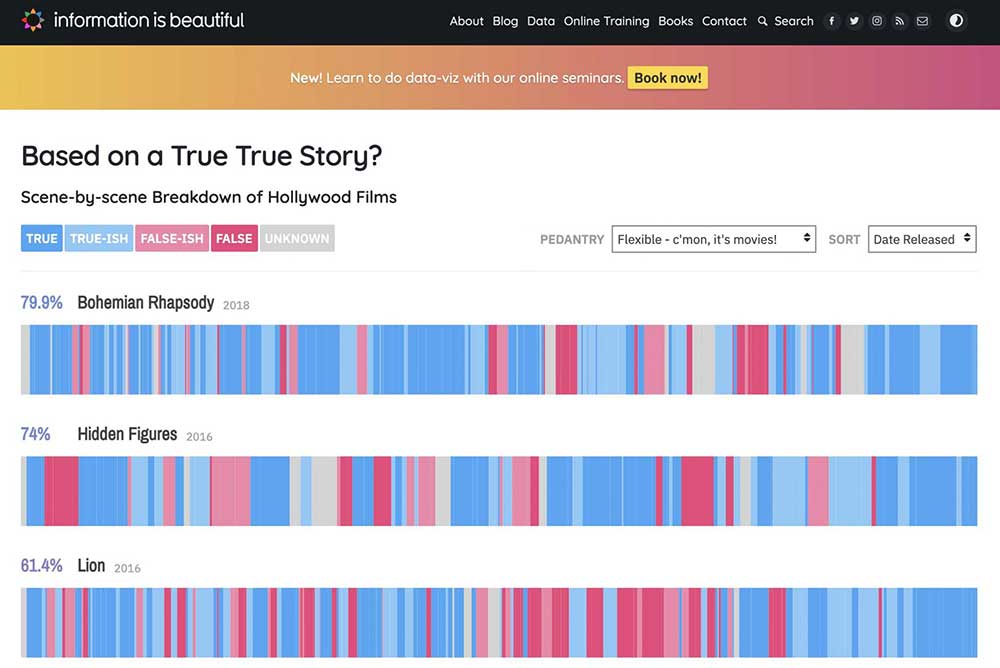1000x668 pixels.
Task: Open the Sort by Date Released dropdown
Action: (922, 239)
